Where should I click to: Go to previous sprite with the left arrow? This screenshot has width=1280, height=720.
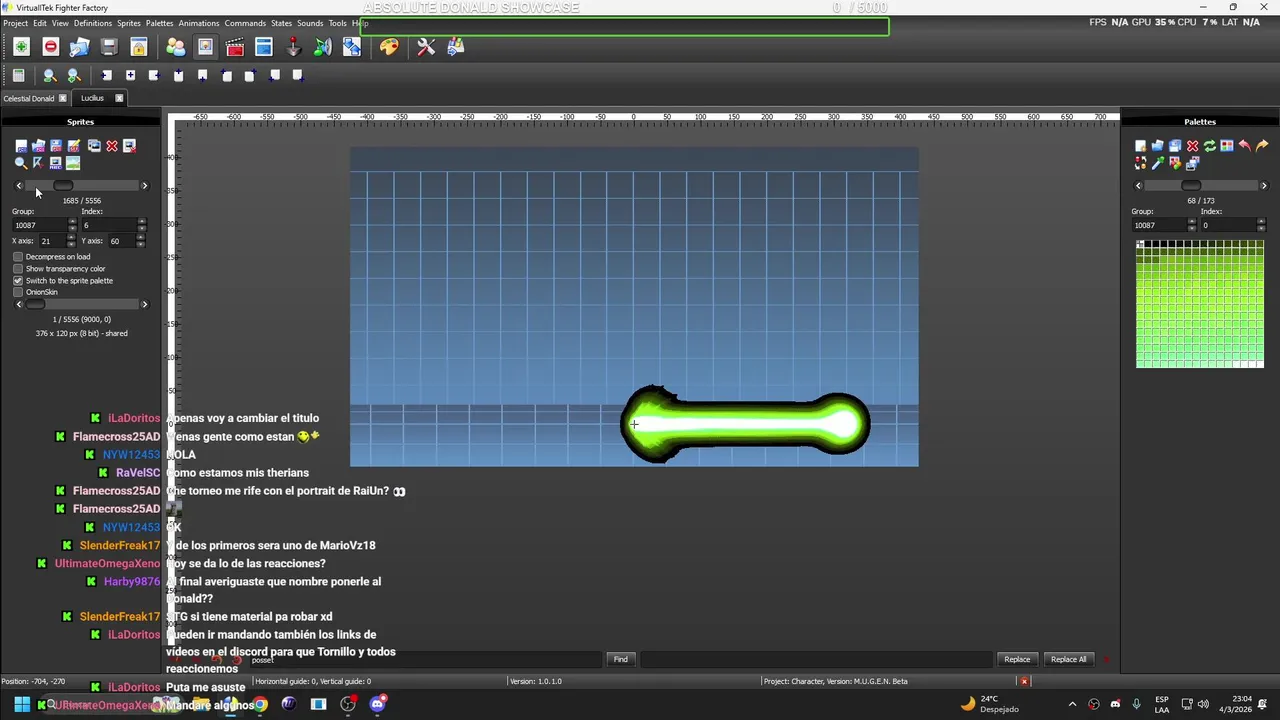point(18,186)
